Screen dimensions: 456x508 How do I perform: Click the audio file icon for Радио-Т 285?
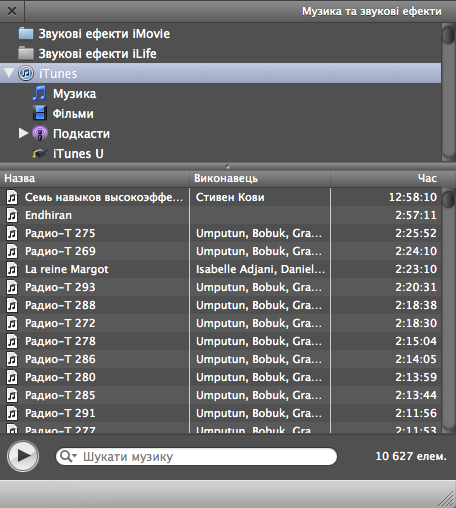coord(12,395)
